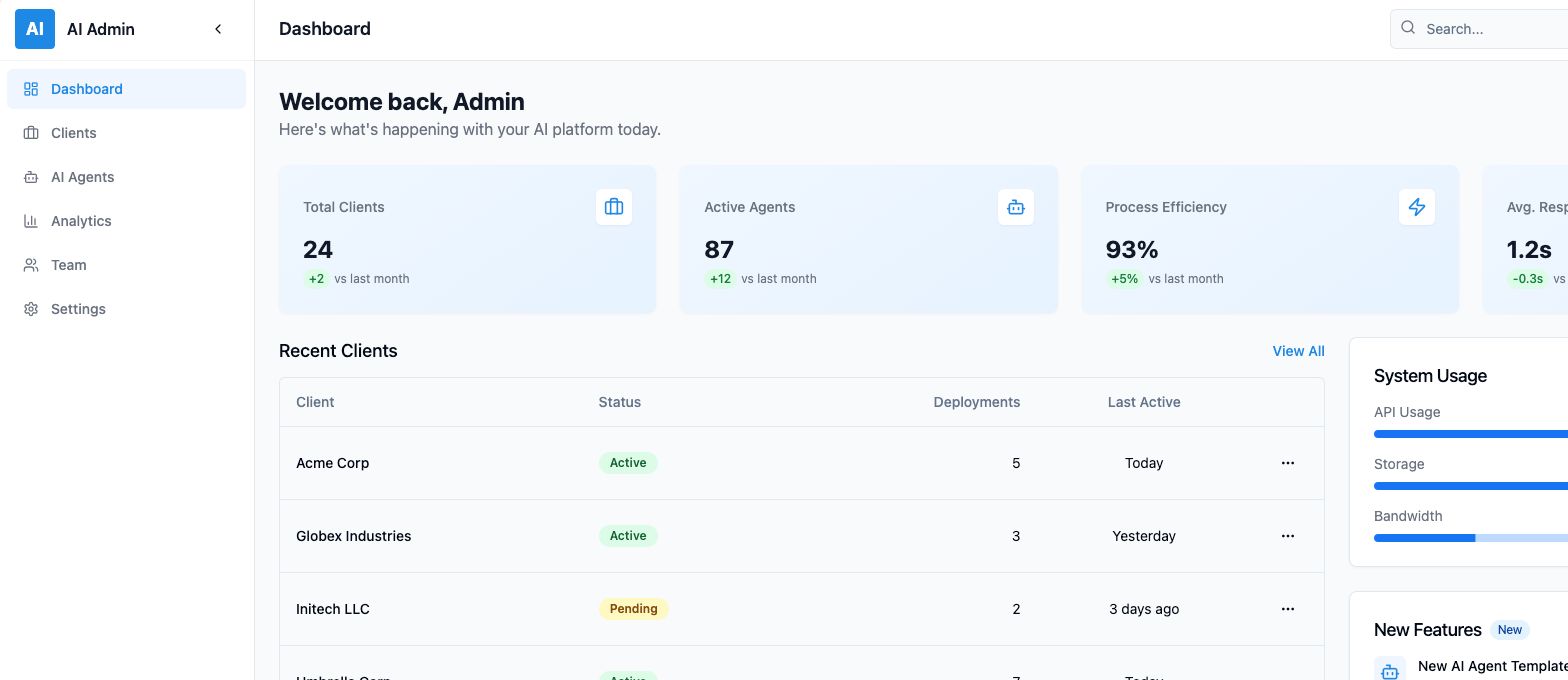Click the AI logo badge
Image resolution: width=1568 pixels, height=680 pixels.
click(35, 29)
